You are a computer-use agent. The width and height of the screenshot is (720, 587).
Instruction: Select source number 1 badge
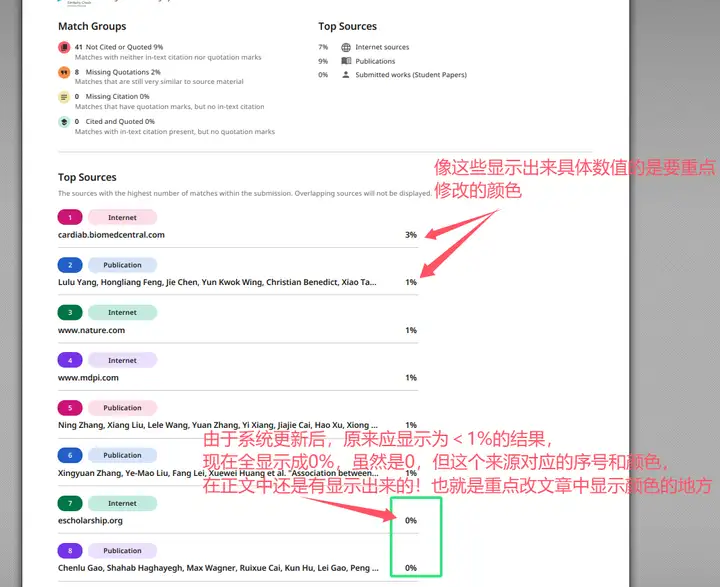[70, 217]
